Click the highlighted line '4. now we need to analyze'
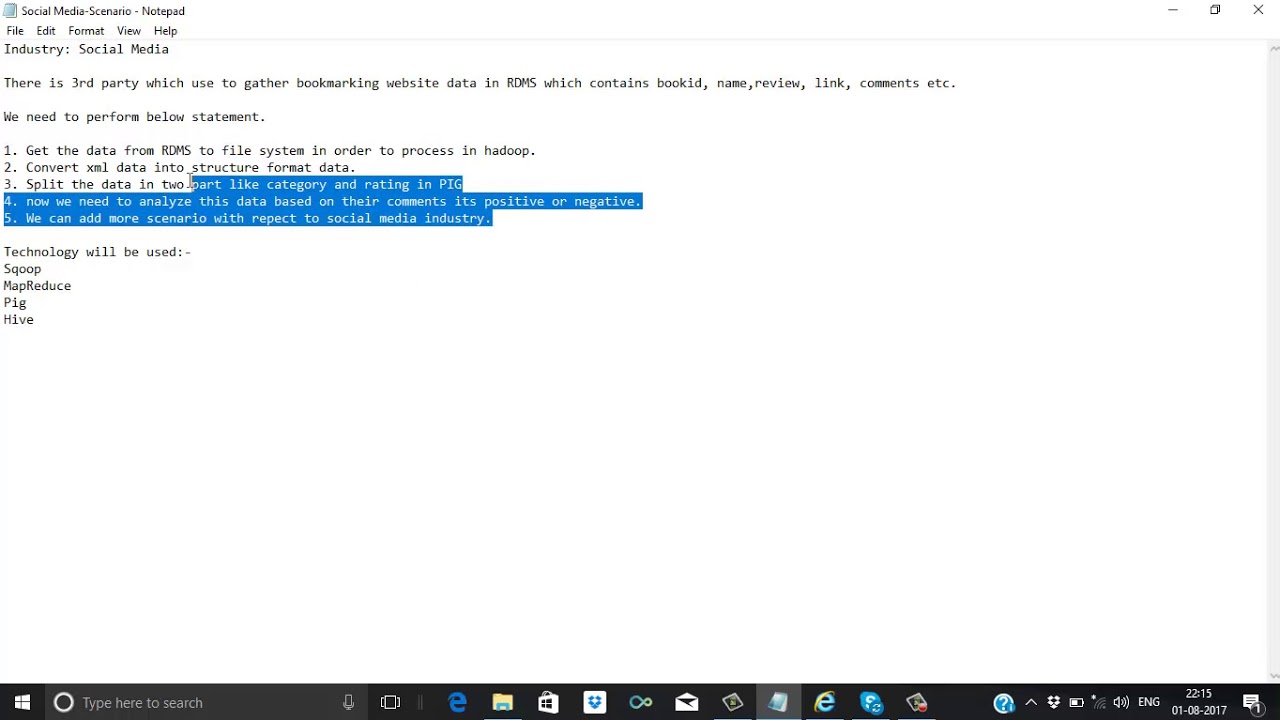This screenshot has width=1280, height=720. coord(322,201)
